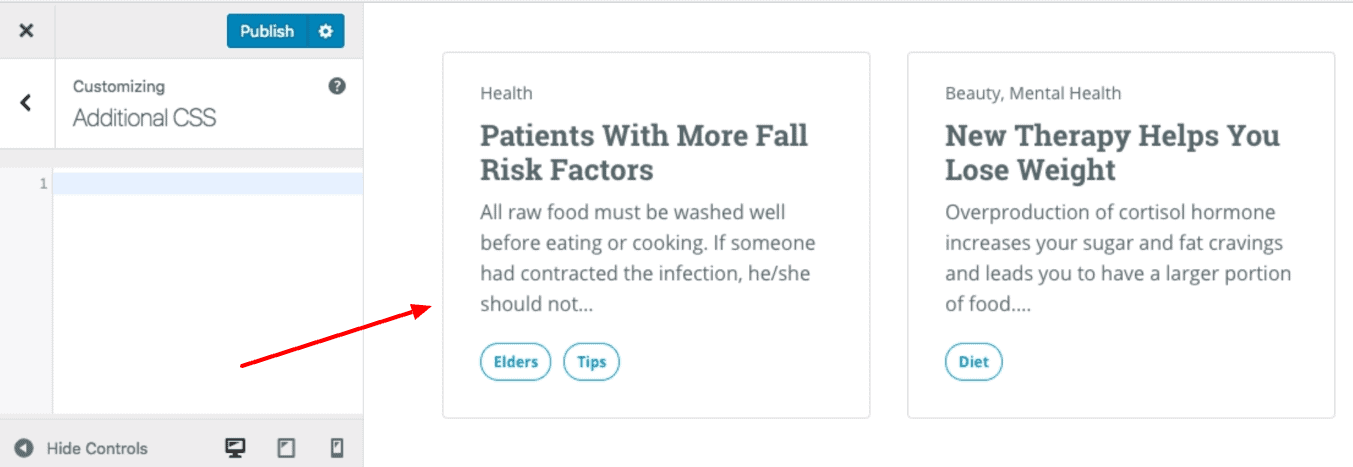Go back using the left chevron arrow
The image size is (1353, 467).
26,102
